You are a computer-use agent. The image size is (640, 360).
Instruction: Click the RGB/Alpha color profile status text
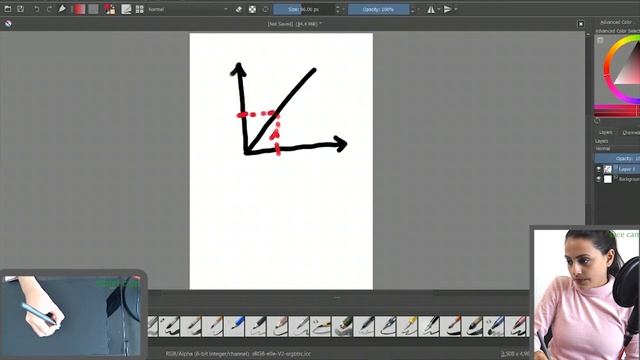[x=238, y=354]
